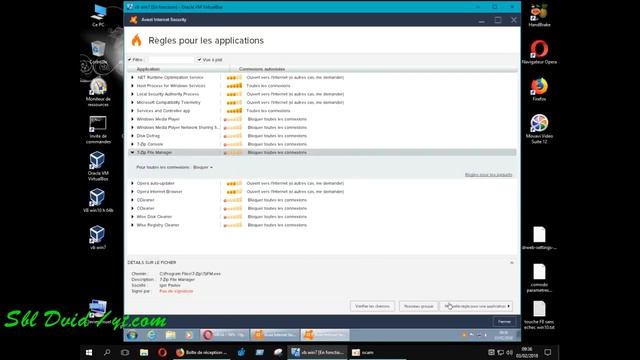Click the Windows 7 Start orb in VM

tap(132, 335)
